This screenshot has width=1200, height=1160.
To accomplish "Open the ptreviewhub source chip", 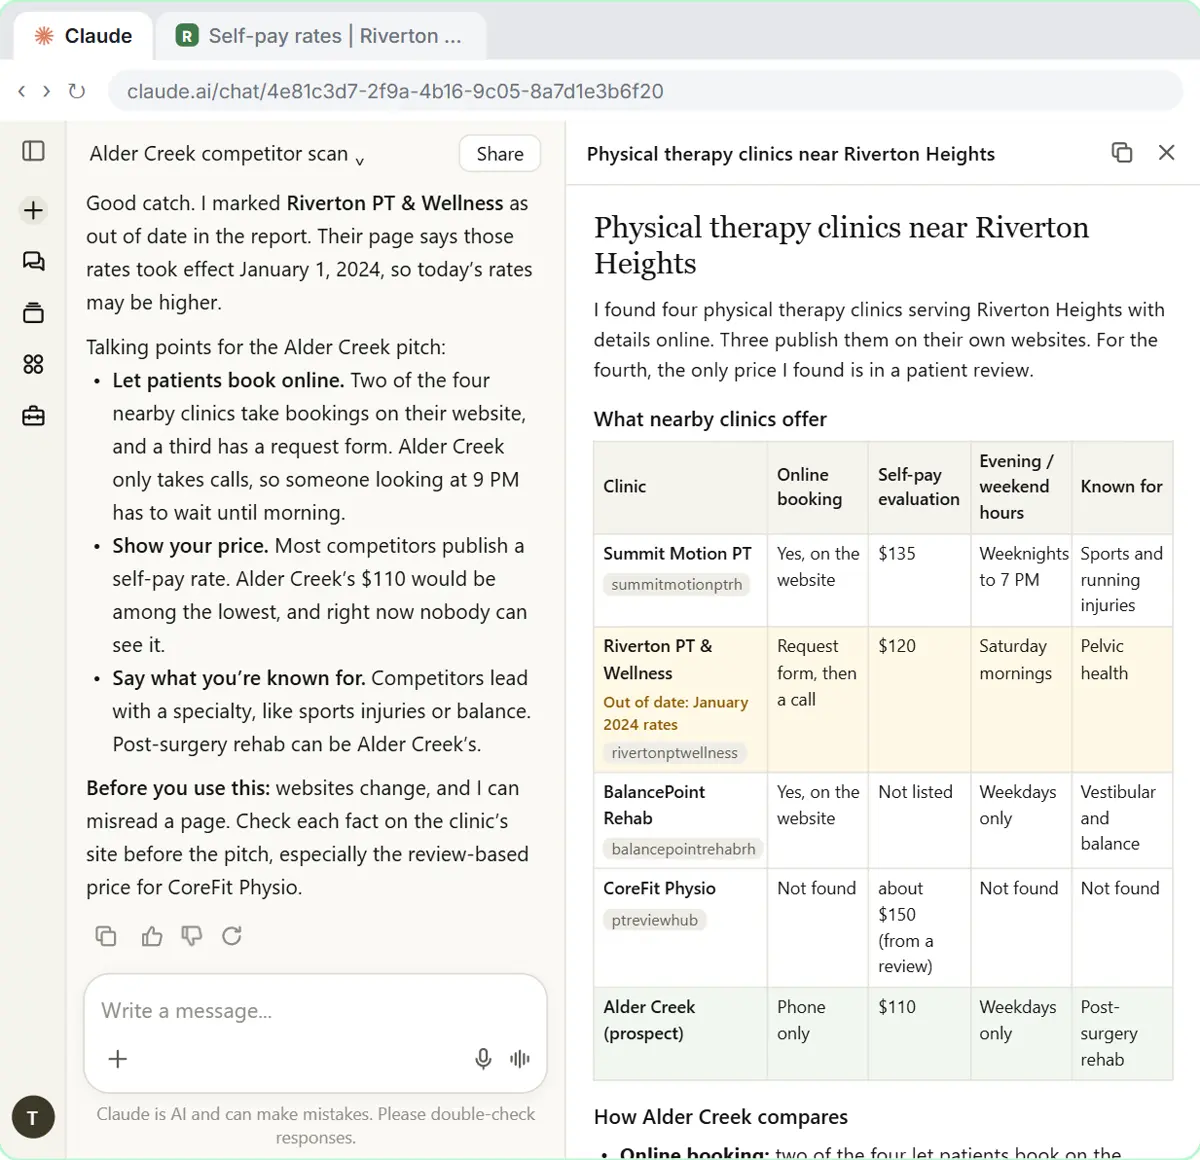I will 655,920.
